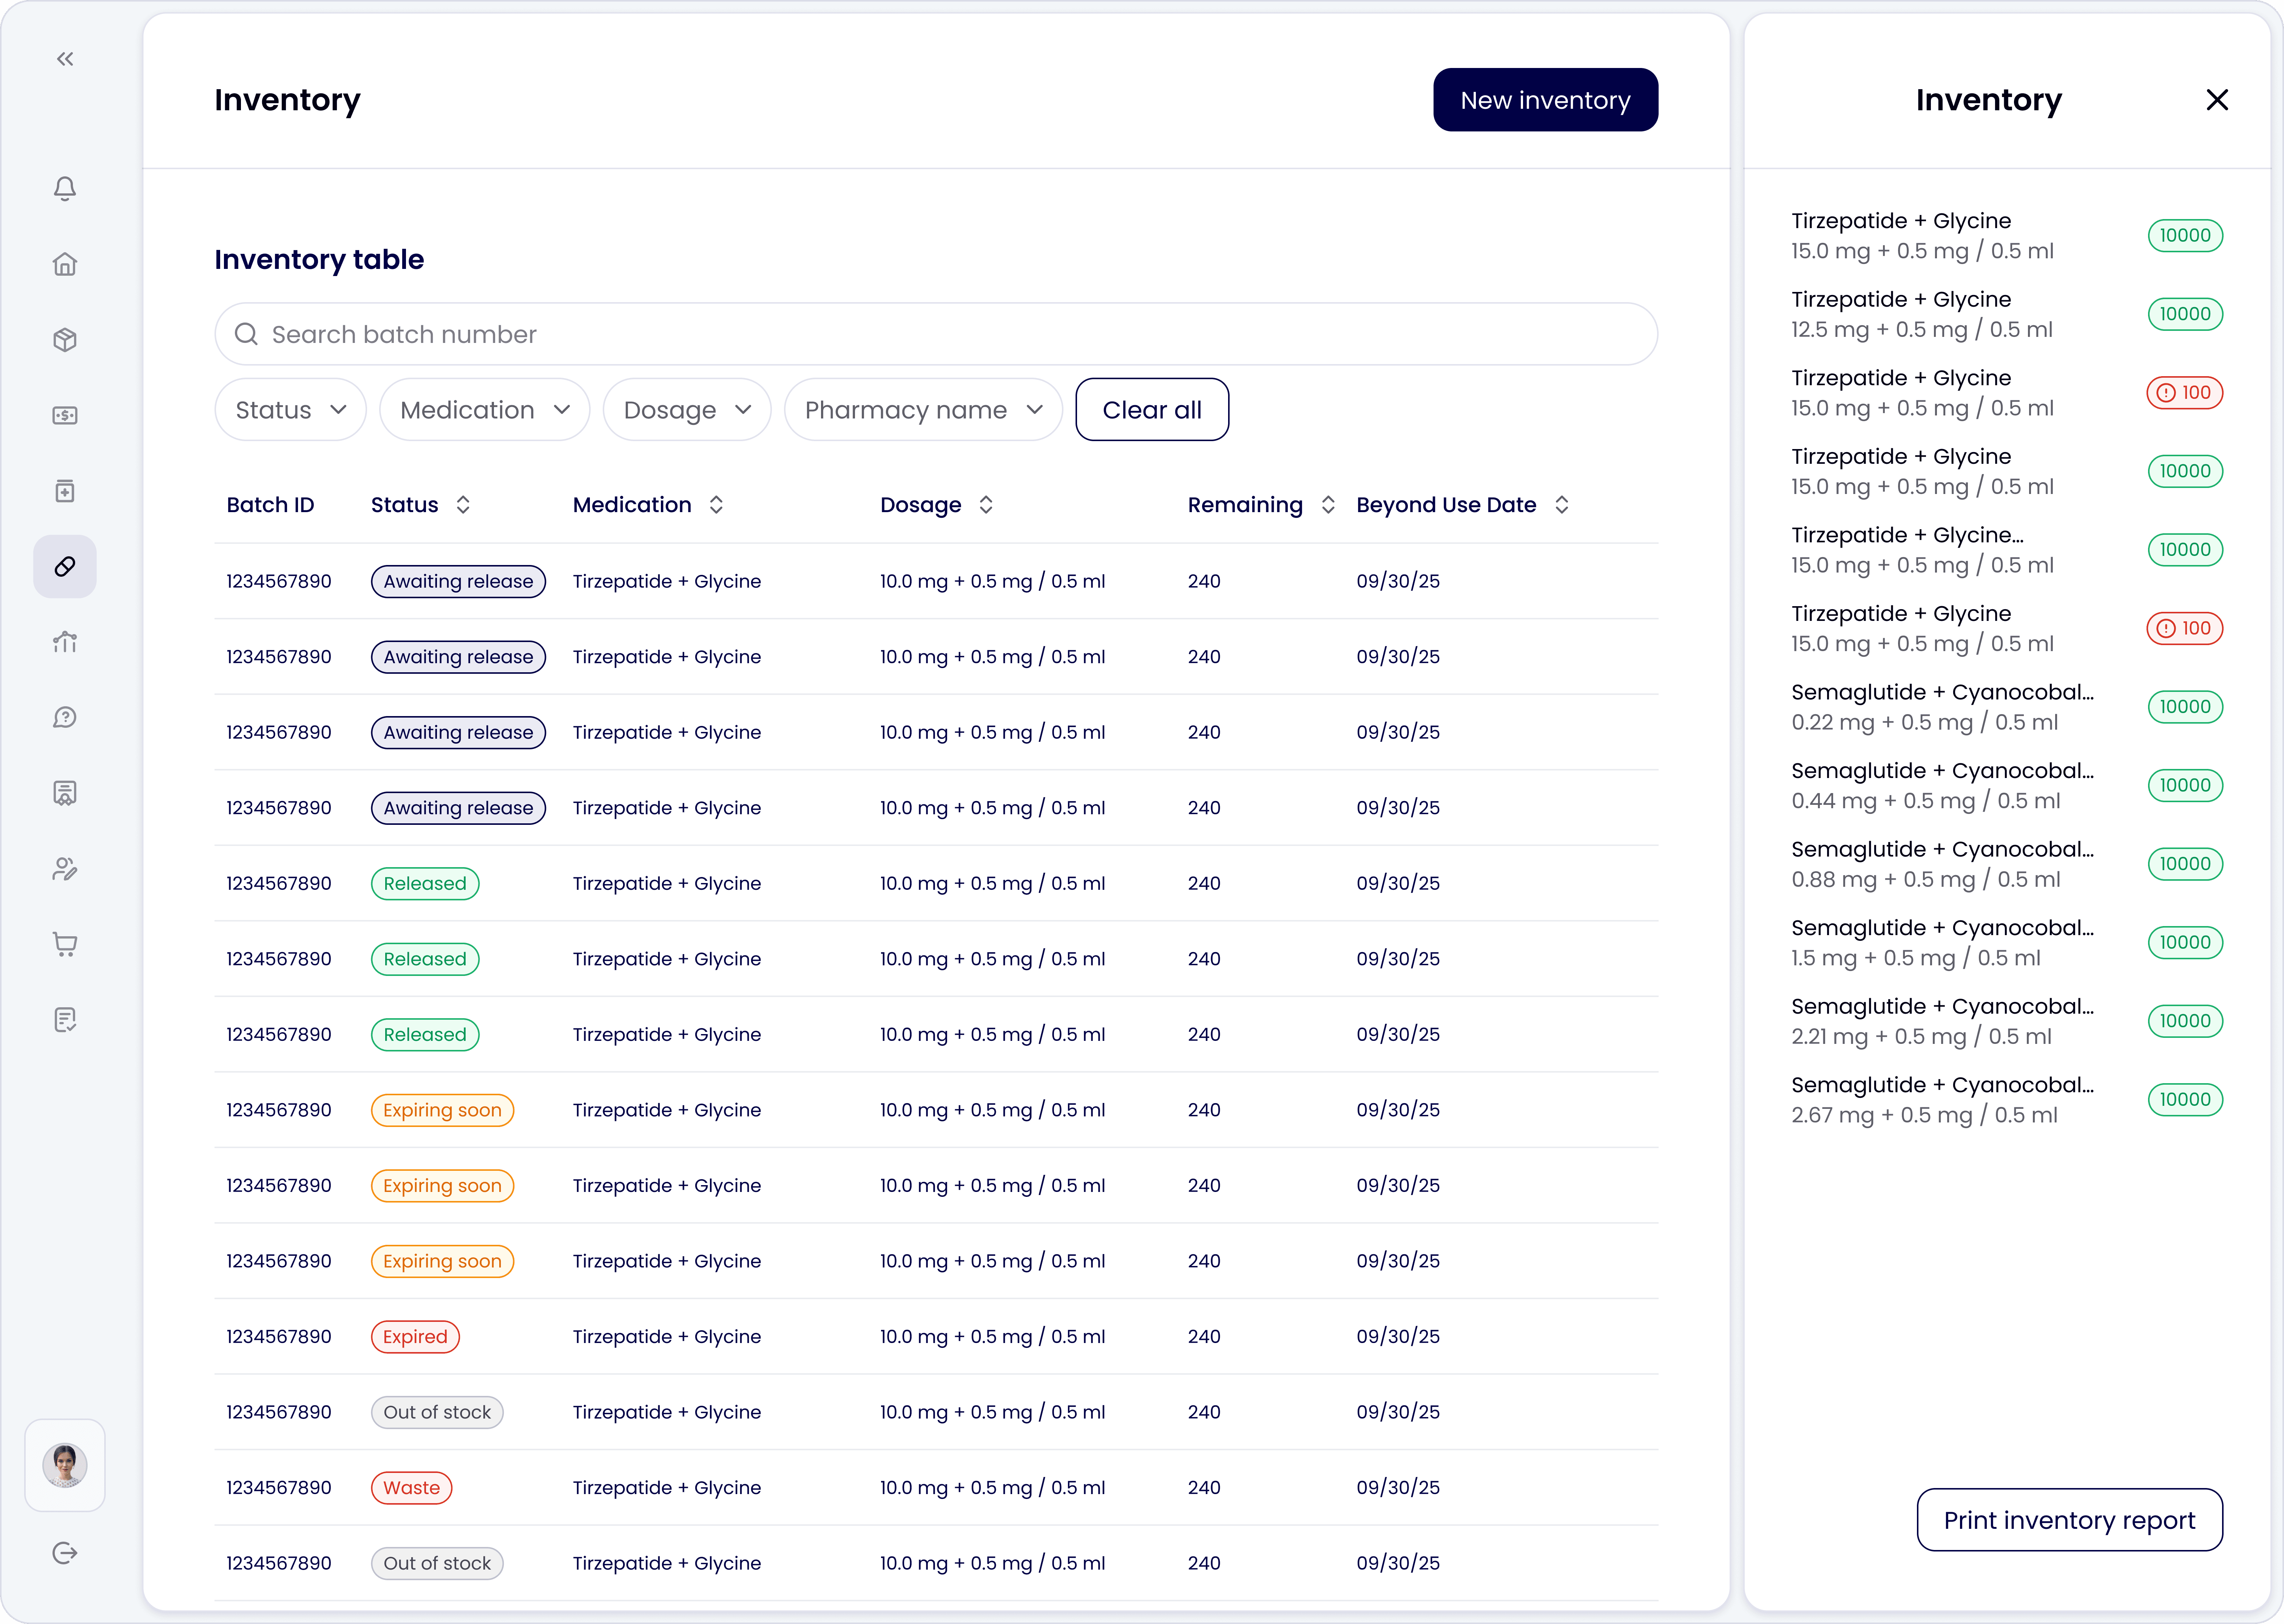Open notifications via the bell icon

point(65,188)
